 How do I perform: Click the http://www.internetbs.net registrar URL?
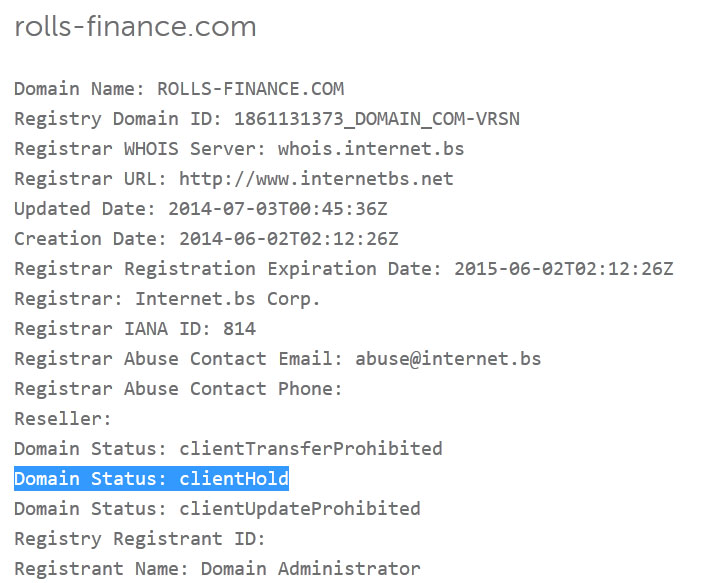[316, 179]
